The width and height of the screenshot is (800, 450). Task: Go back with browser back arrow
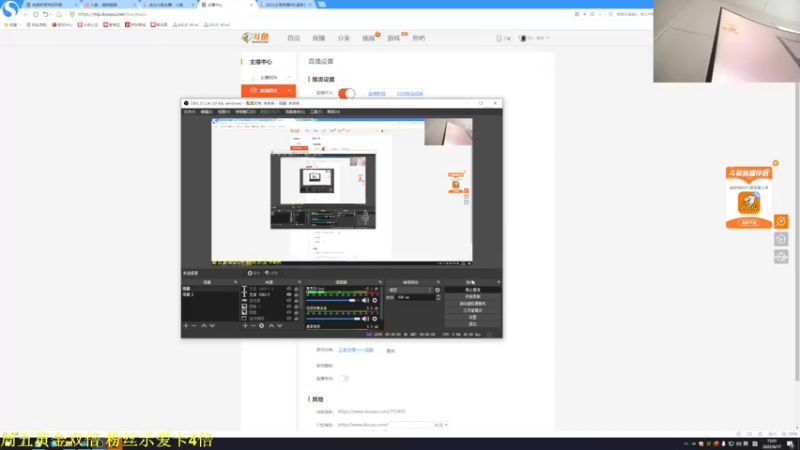click(26, 14)
